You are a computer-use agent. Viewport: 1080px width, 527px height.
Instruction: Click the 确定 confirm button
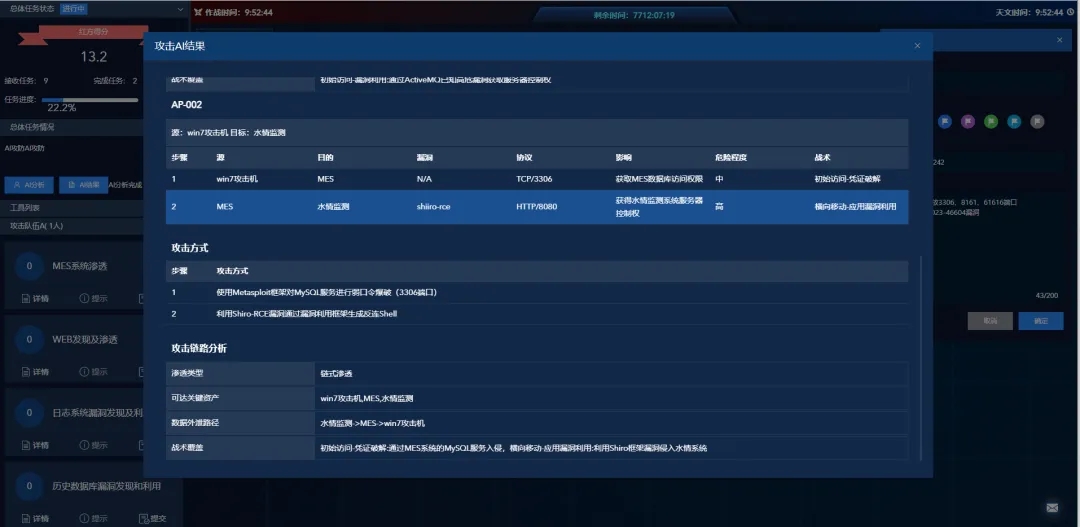click(1040, 321)
